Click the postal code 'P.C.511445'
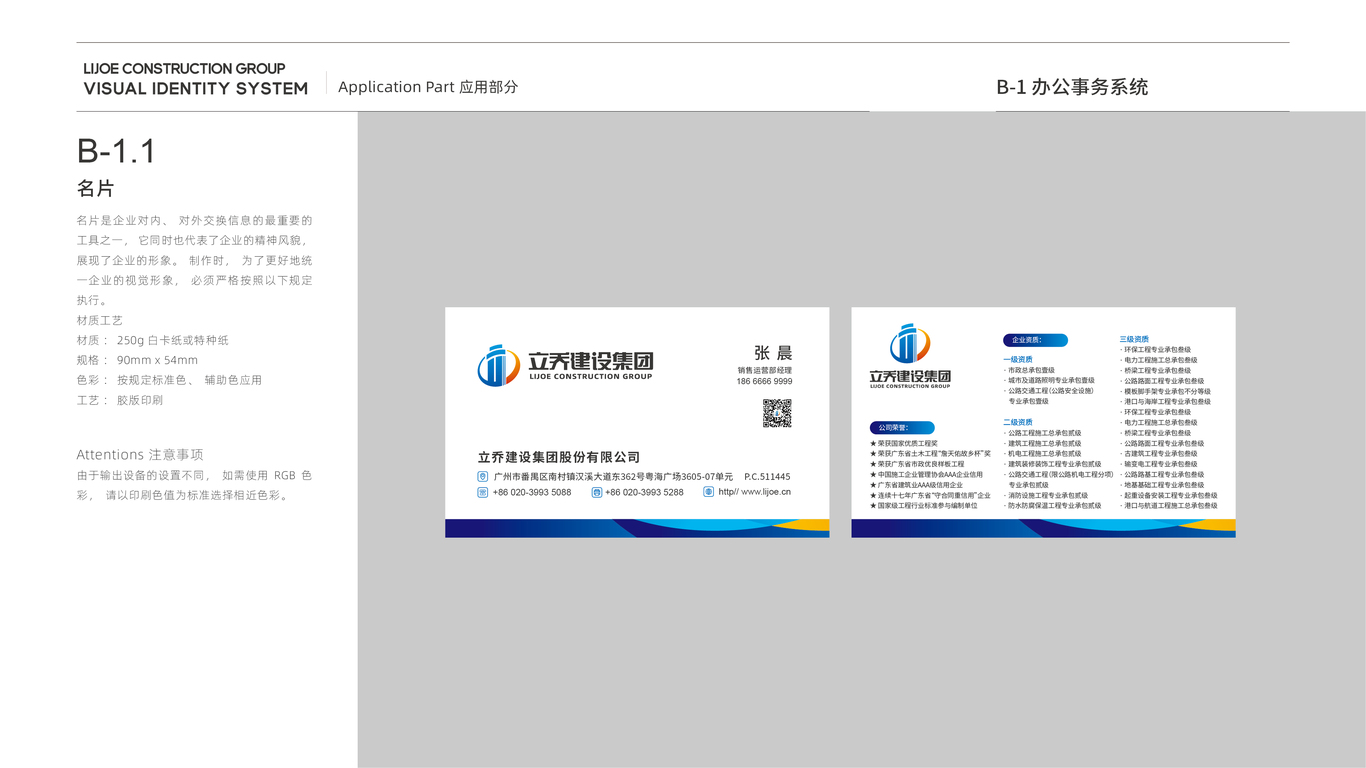 pyautogui.click(x=767, y=477)
